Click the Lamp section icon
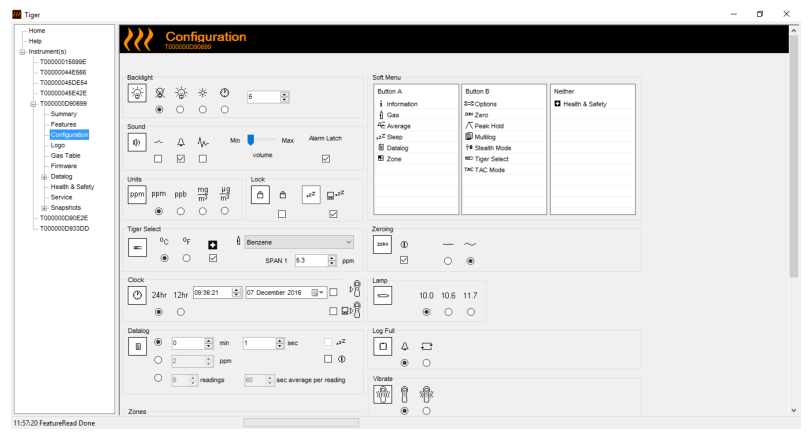 point(383,296)
